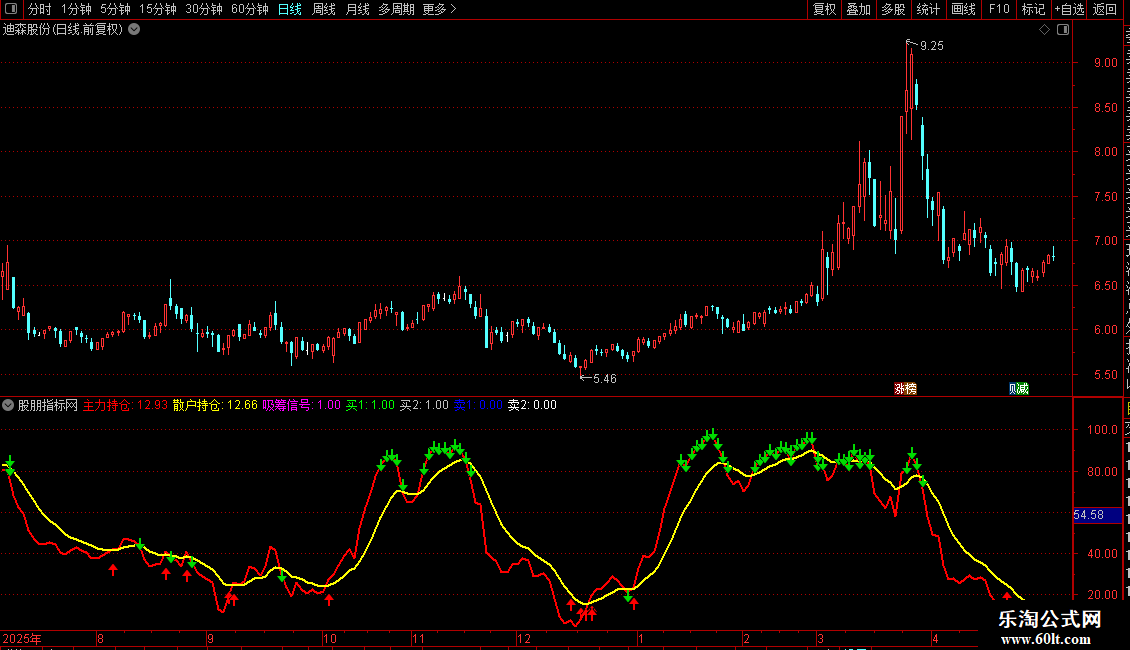Switch to 周线 weekly chart
Image resolution: width=1130 pixels, height=650 pixels.
click(324, 9)
